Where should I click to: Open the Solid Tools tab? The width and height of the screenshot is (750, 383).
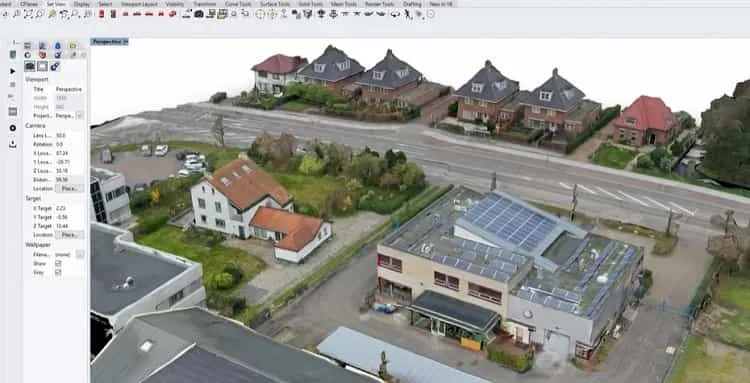click(310, 4)
